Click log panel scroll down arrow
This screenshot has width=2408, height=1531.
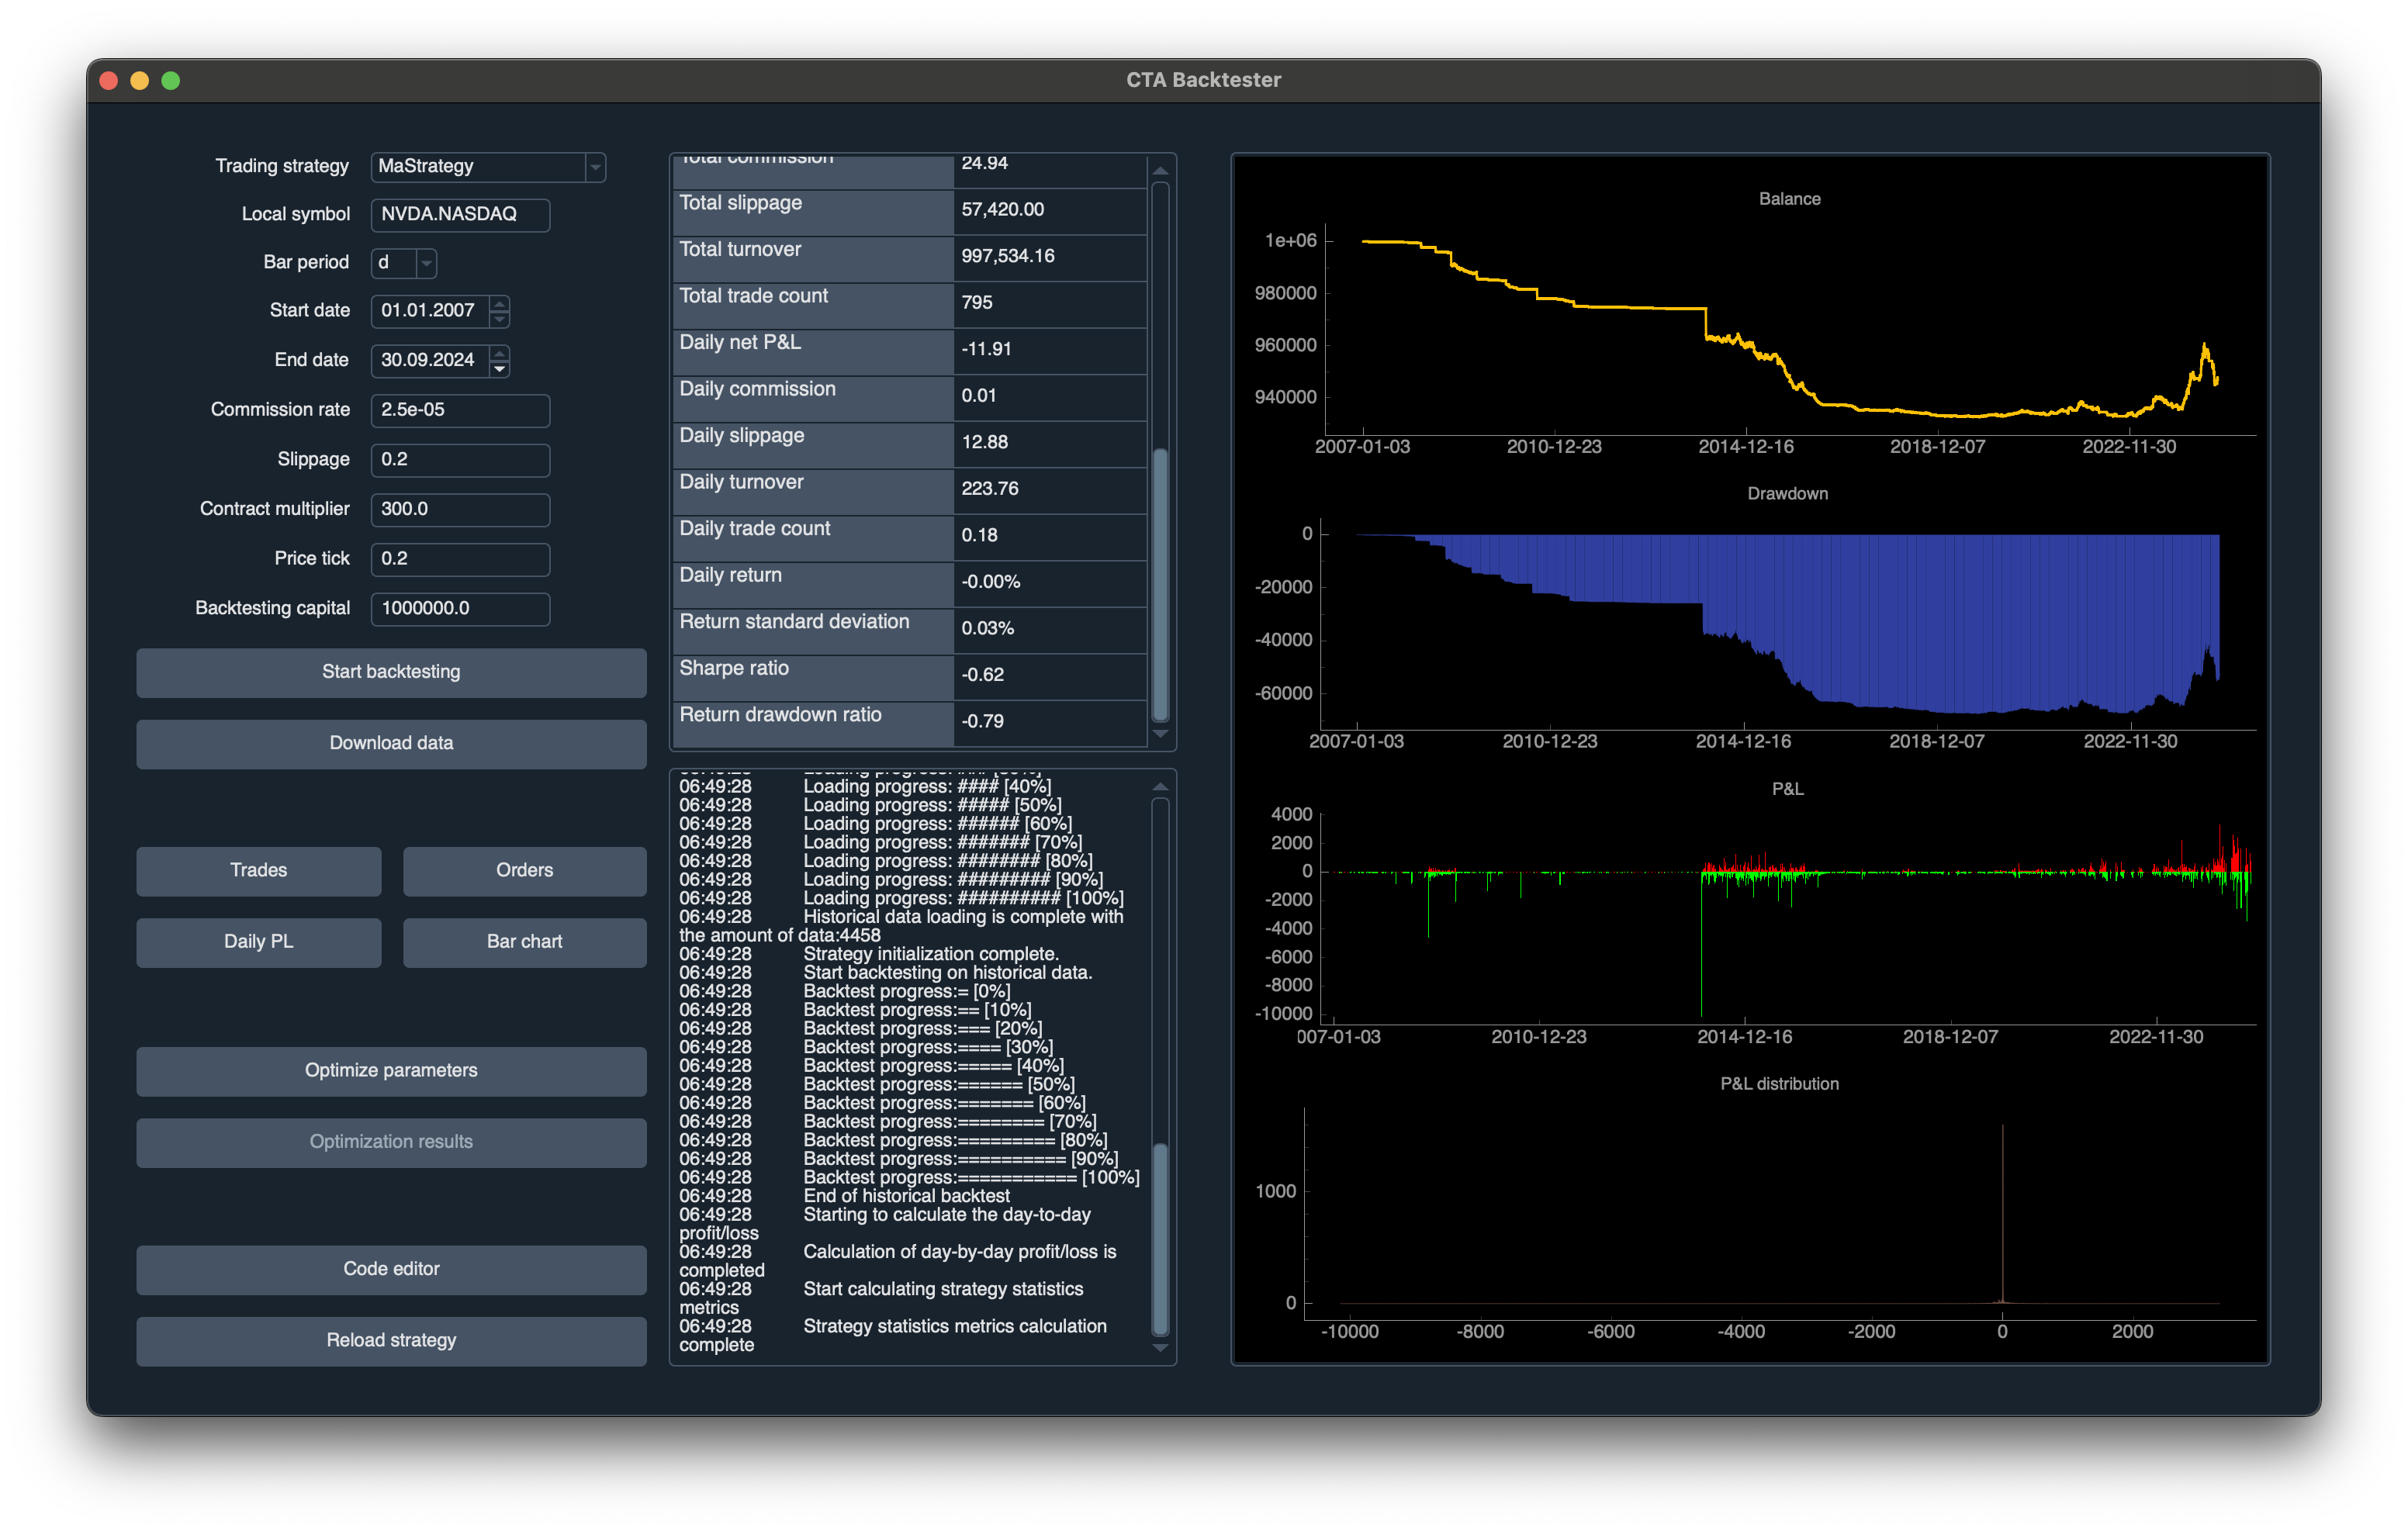point(1160,1348)
